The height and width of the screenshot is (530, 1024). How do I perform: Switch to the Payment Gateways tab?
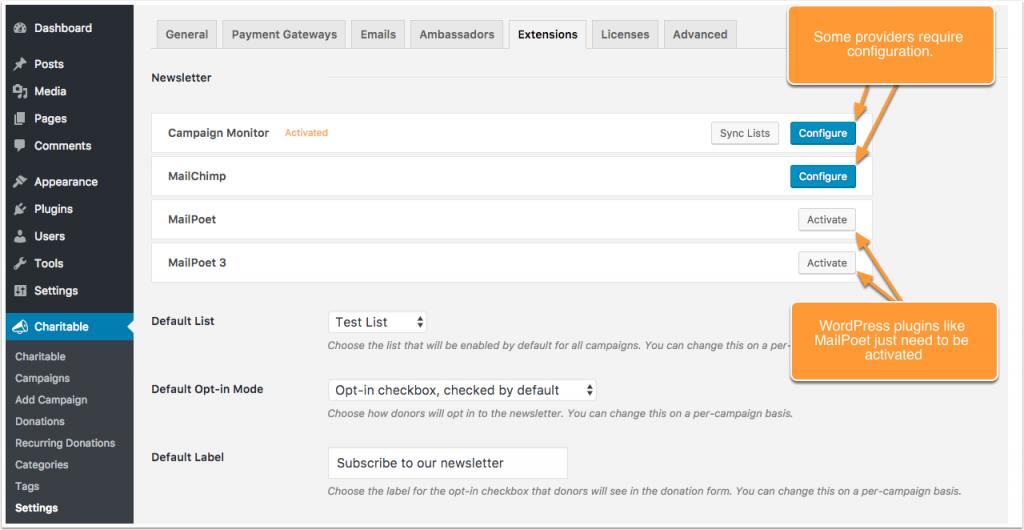tap(284, 35)
